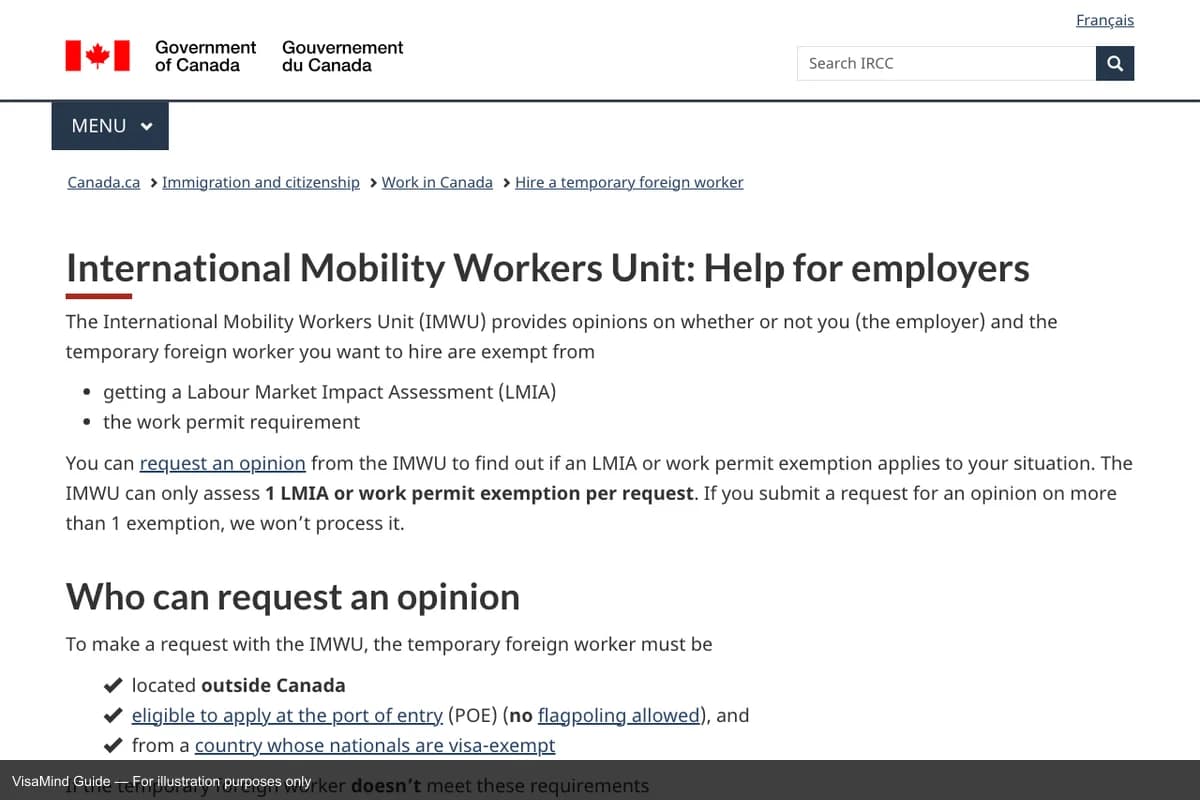Click chevron before "Hire a temporary foreign worker"
1200x800 pixels.
point(507,183)
